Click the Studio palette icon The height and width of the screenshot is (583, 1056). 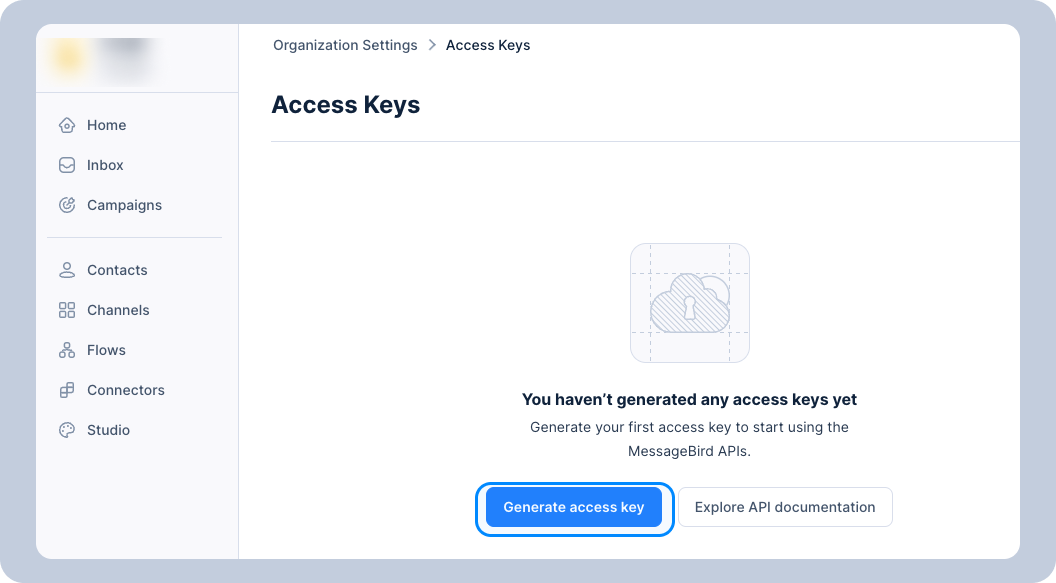(x=67, y=430)
